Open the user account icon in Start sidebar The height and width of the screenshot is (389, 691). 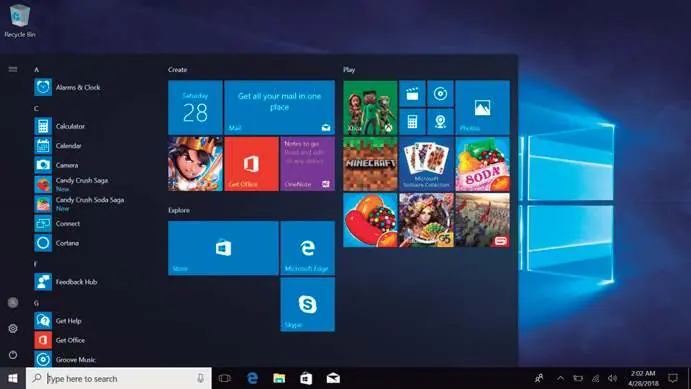pyautogui.click(x=13, y=303)
